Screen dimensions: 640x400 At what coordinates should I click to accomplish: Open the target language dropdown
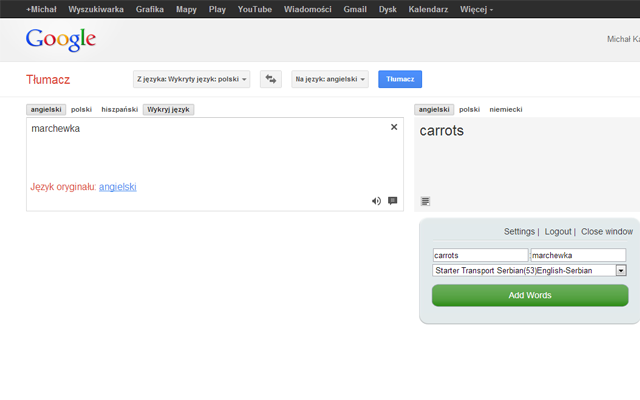tap(330, 79)
